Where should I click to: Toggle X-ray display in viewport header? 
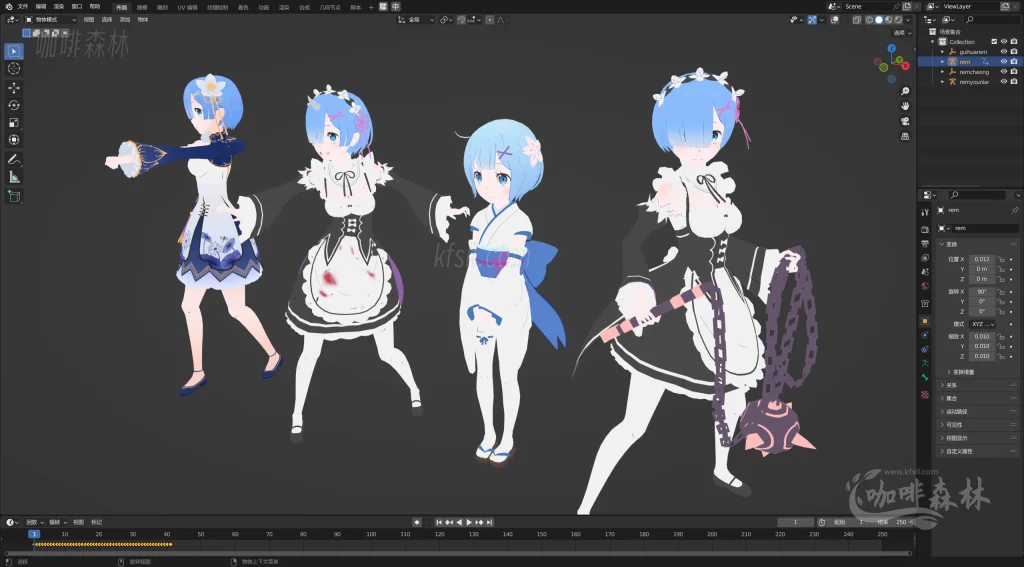click(x=856, y=20)
